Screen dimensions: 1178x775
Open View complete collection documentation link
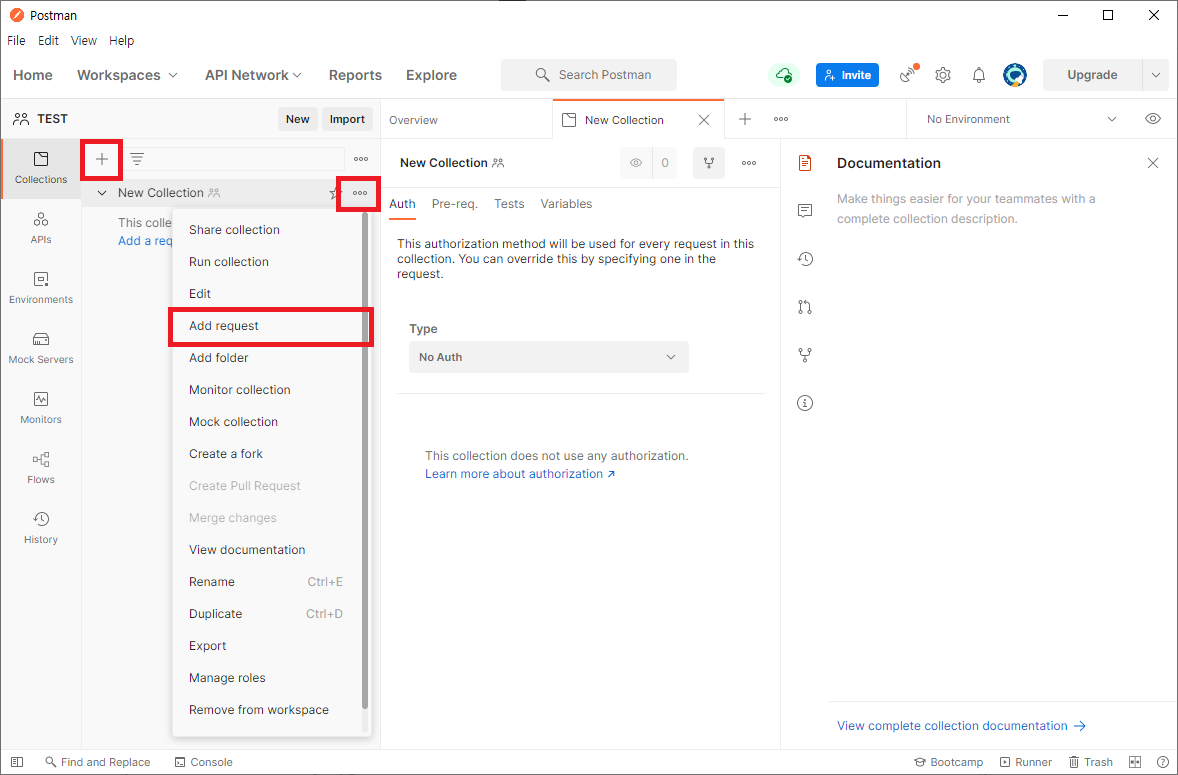[962, 725]
